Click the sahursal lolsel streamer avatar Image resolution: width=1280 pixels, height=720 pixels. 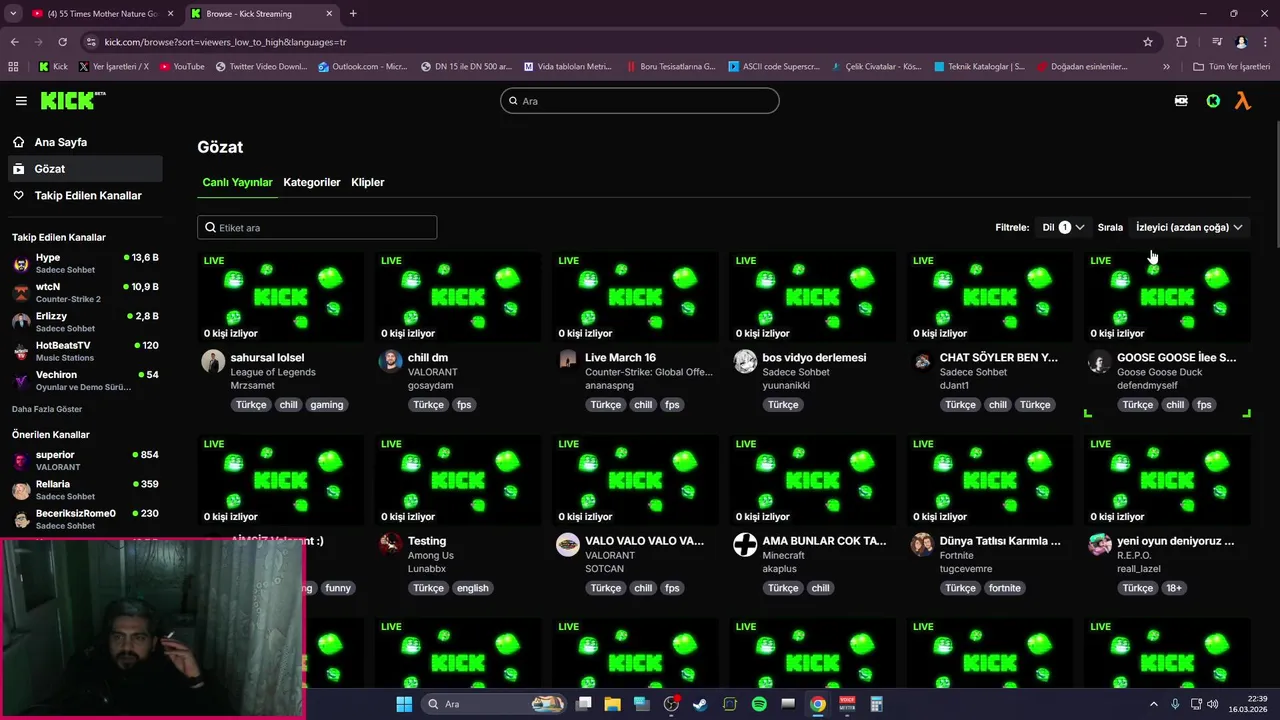pyautogui.click(x=213, y=361)
